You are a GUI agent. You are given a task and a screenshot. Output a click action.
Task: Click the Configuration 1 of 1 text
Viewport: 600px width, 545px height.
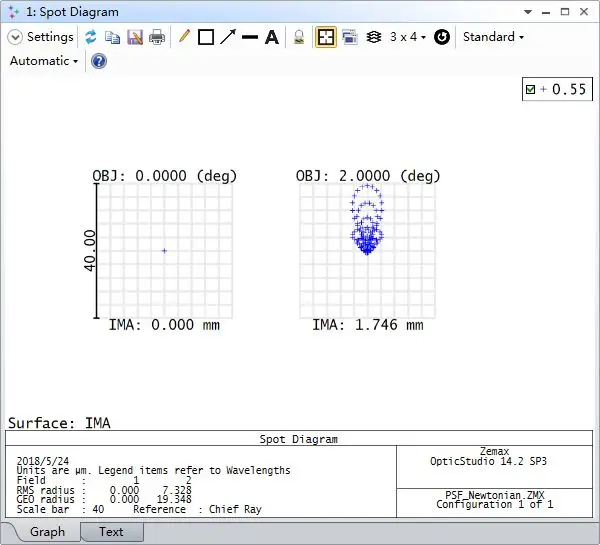coord(494,504)
